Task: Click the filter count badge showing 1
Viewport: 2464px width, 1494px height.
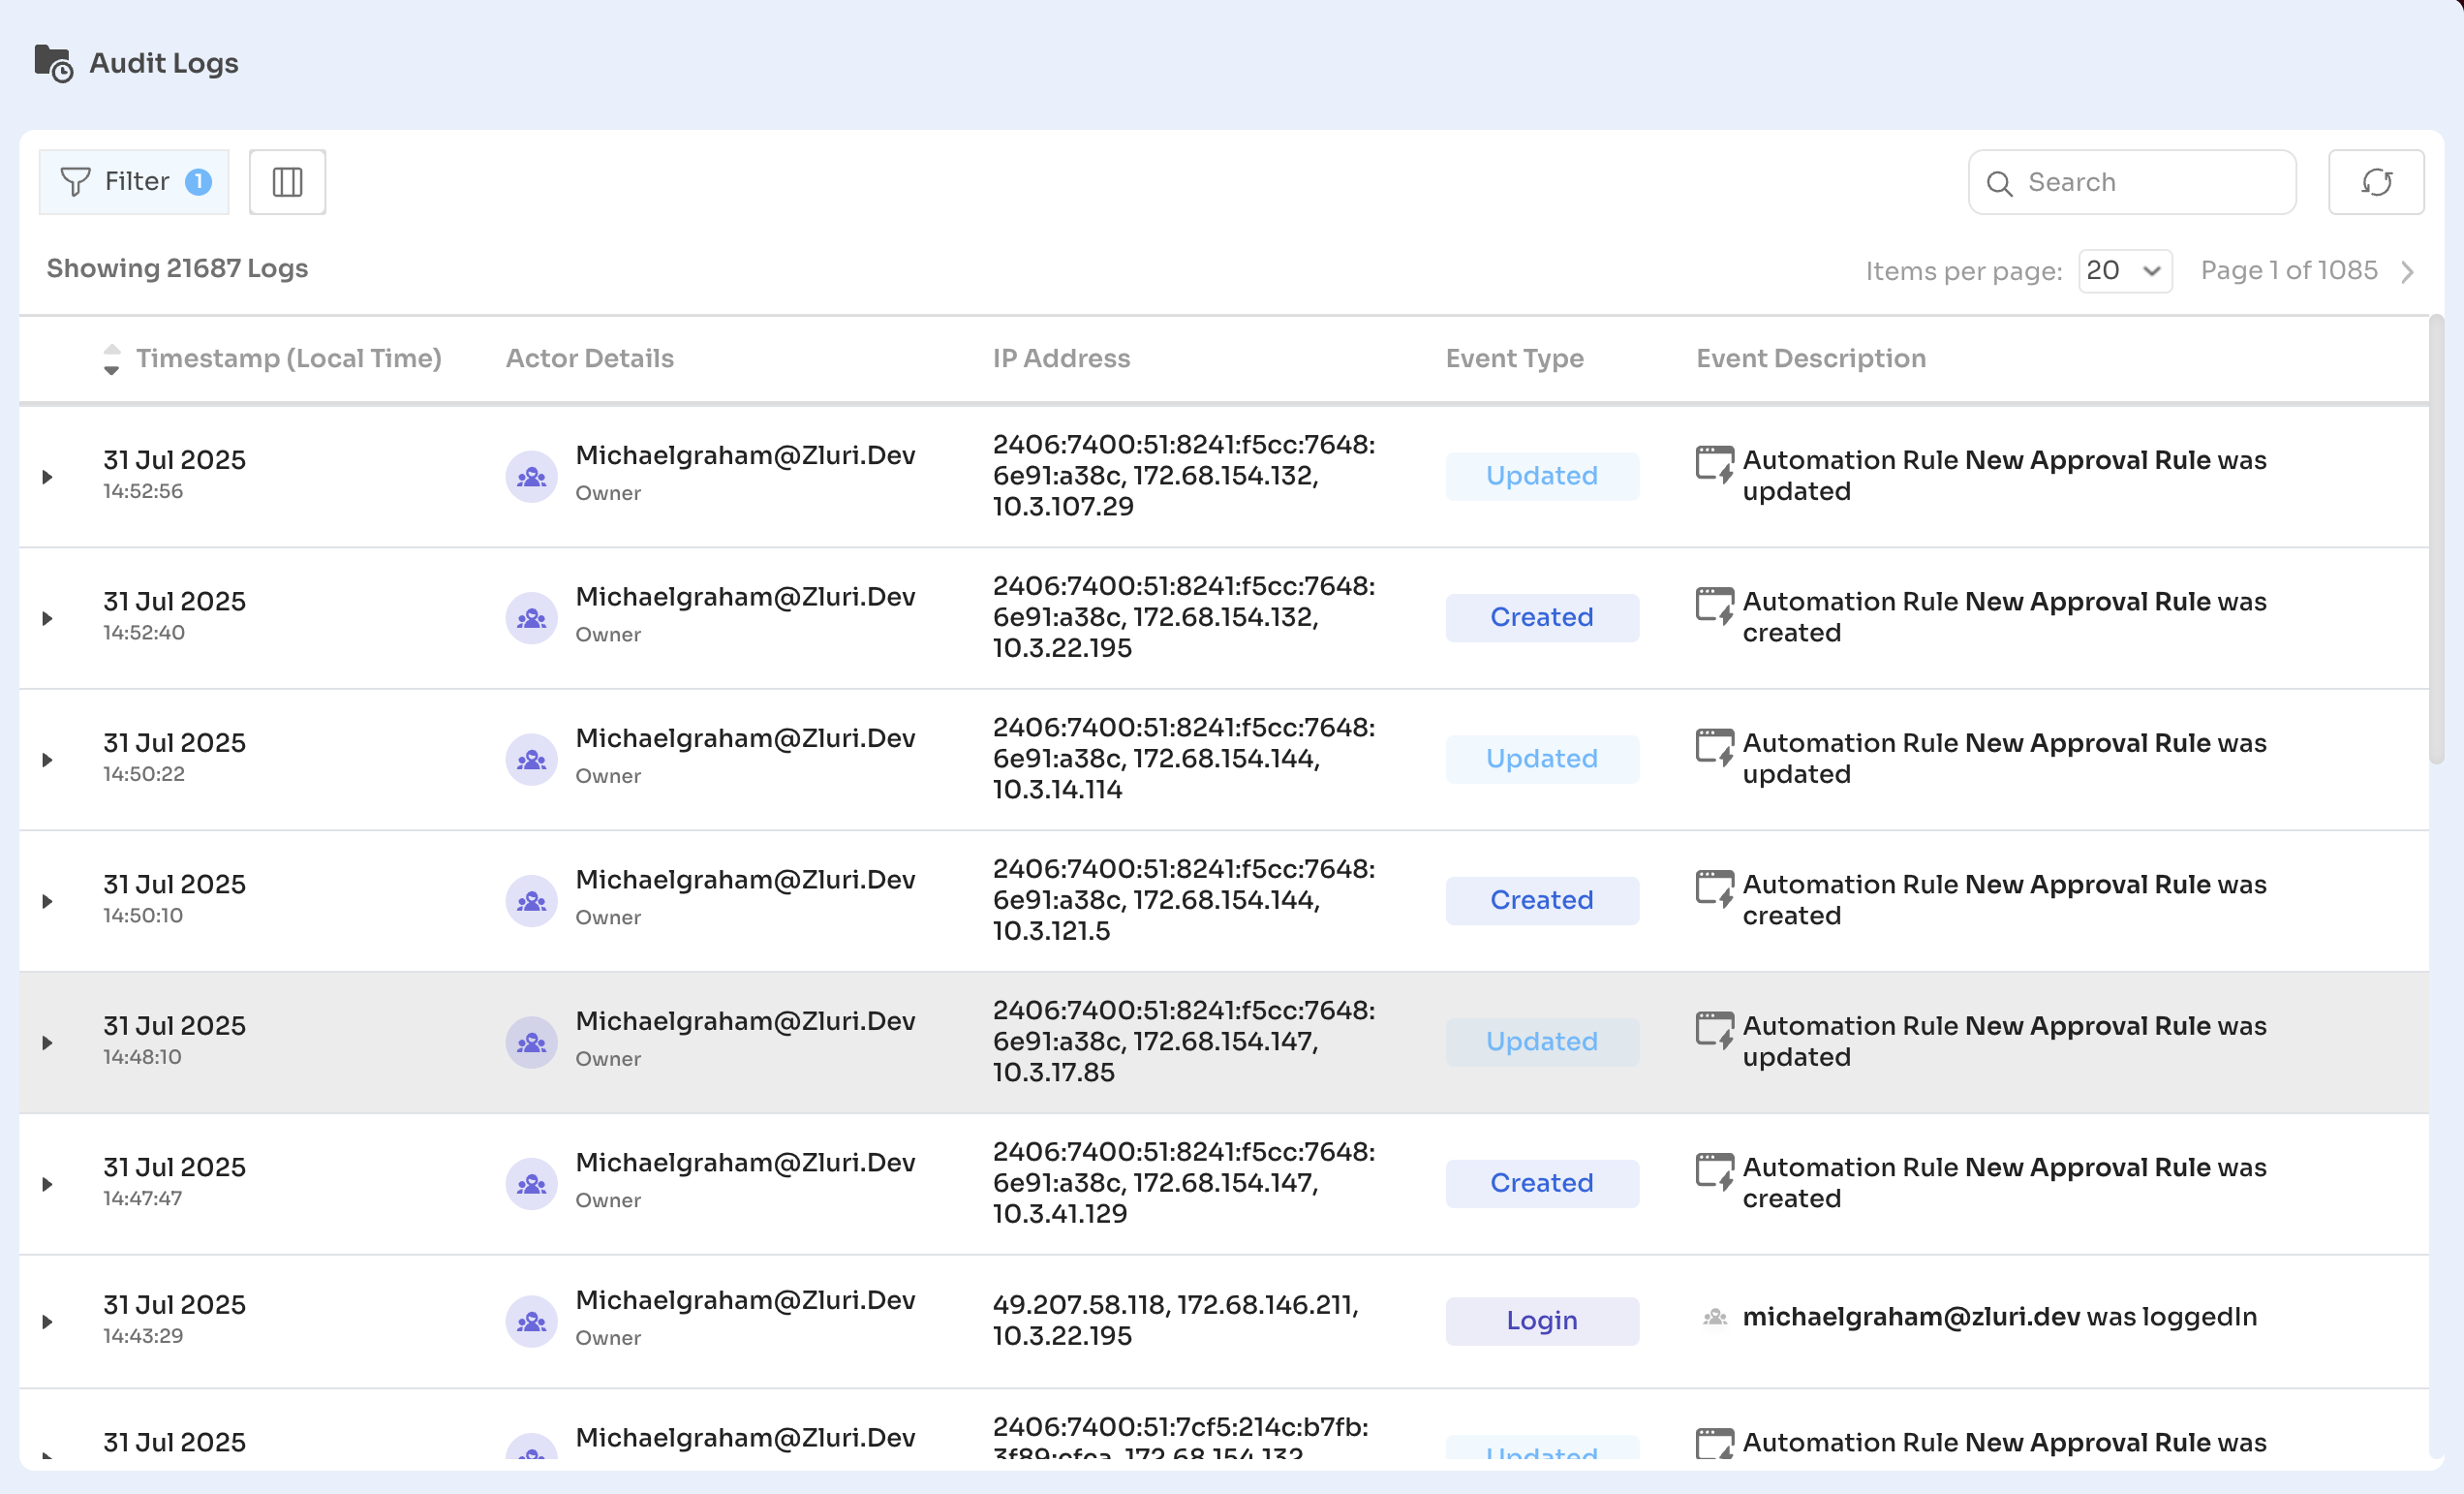Action: [198, 182]
